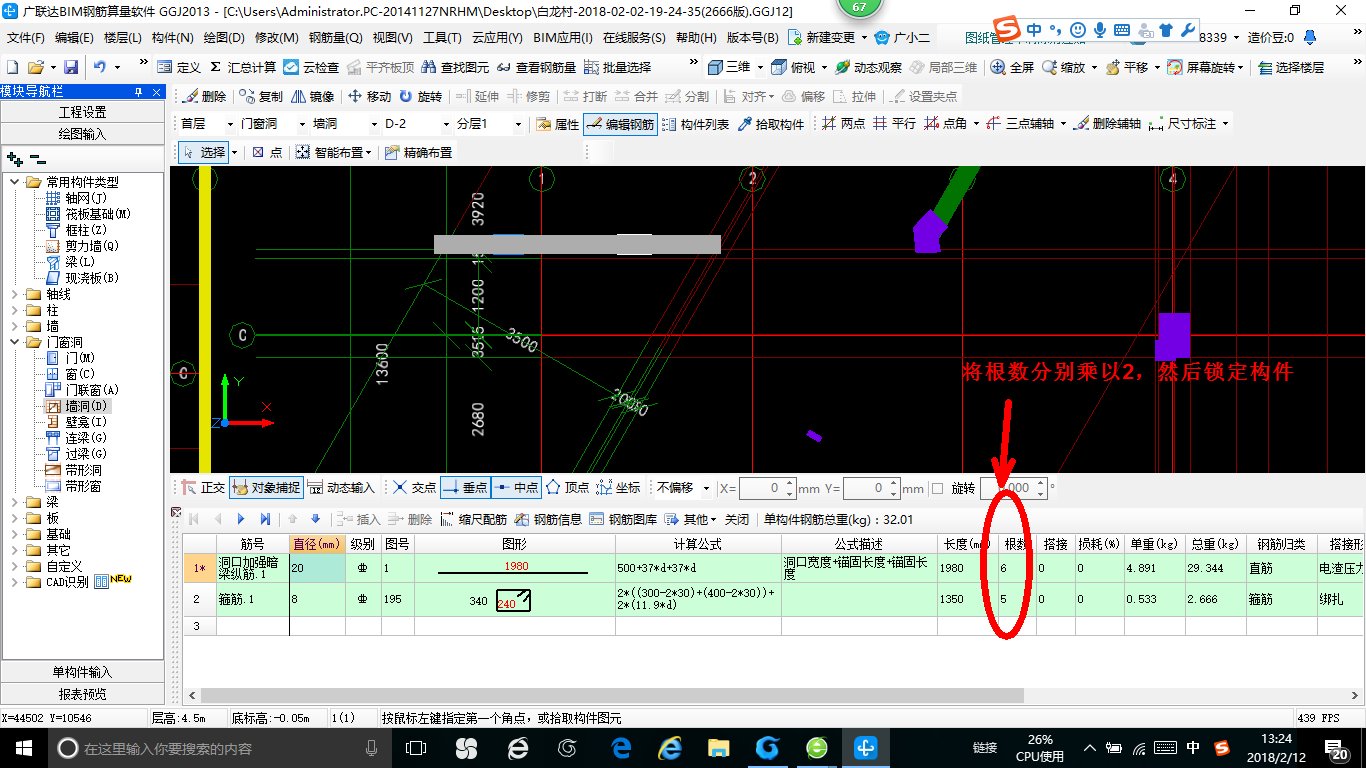This screenshot has width=1366, height=768.
Task: Open the 帮助(H) menu
Action: pos(696,38)
